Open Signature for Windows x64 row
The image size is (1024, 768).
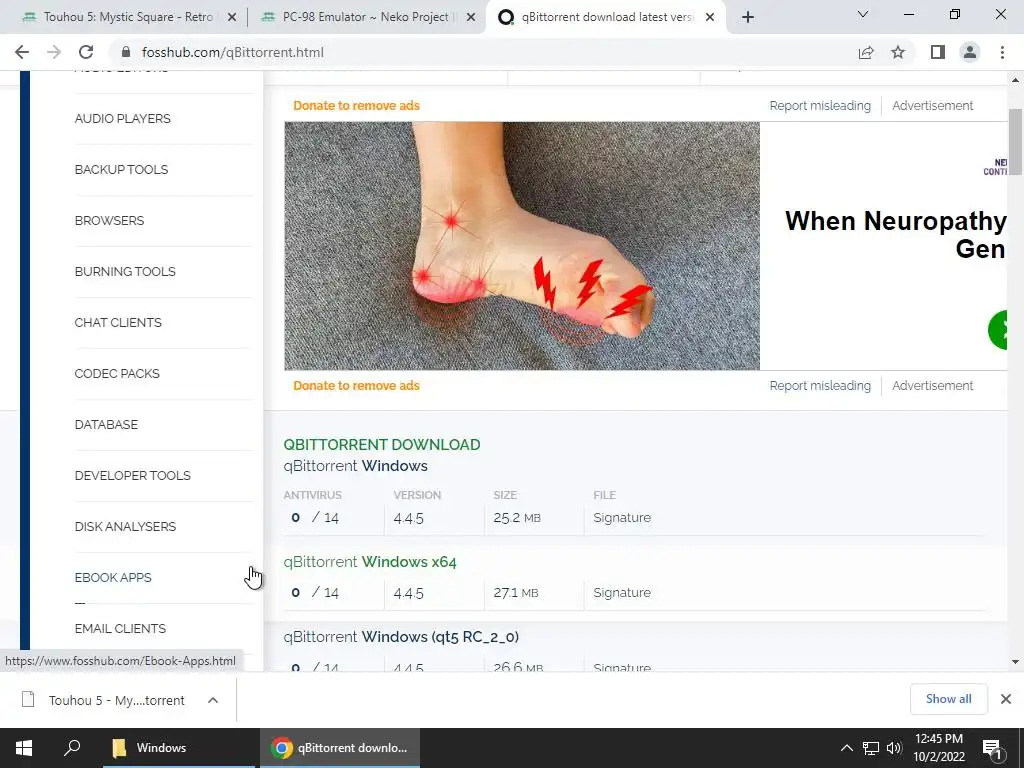click(622, 593)
